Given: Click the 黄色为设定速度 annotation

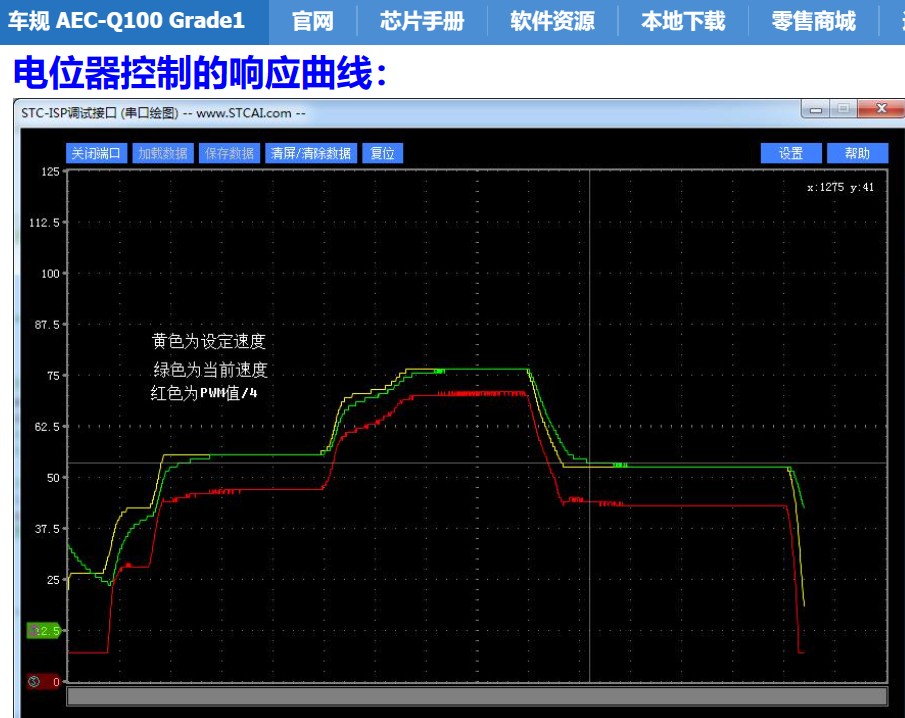Looking at the screenshot, I should tap(208, 341).
